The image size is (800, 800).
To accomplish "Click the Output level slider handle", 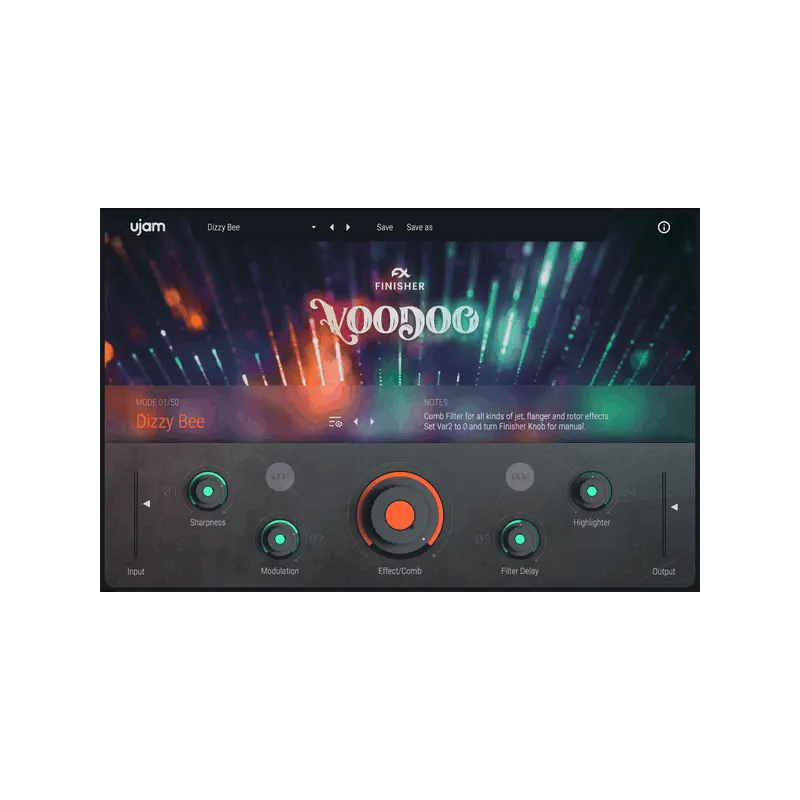I will pyautogui.click(x=674, y=507).
